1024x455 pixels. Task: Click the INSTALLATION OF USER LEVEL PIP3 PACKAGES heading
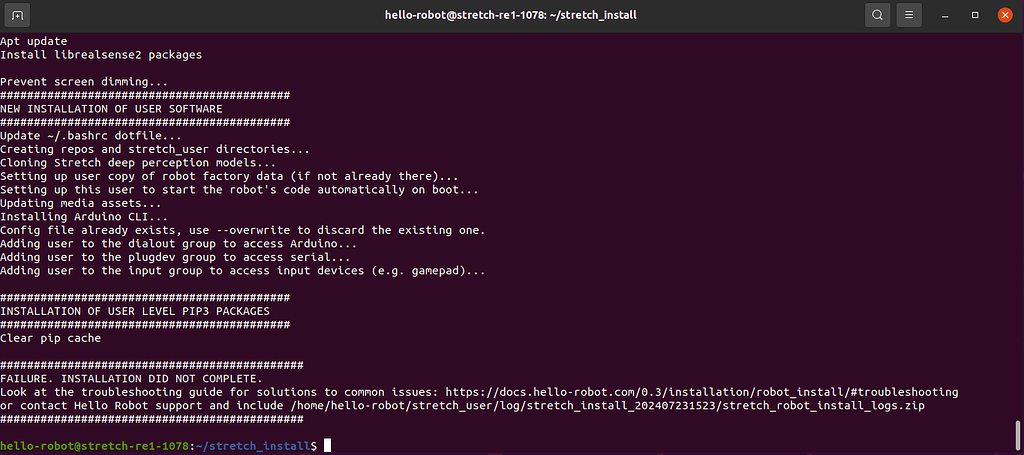coord(135,311)
